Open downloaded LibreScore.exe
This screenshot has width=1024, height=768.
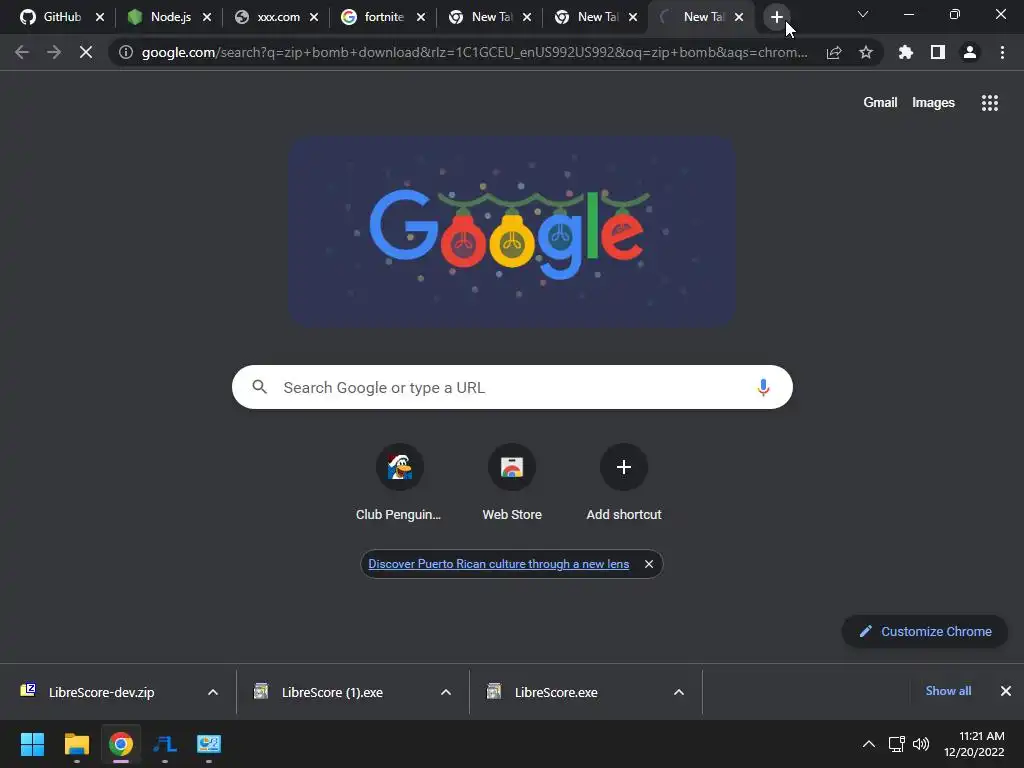[x=556, y=692]
